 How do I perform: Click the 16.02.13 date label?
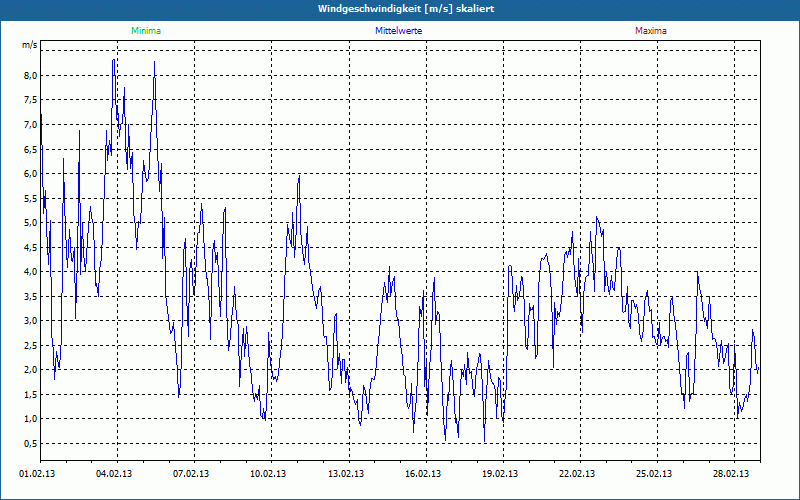tap(423, 473)
